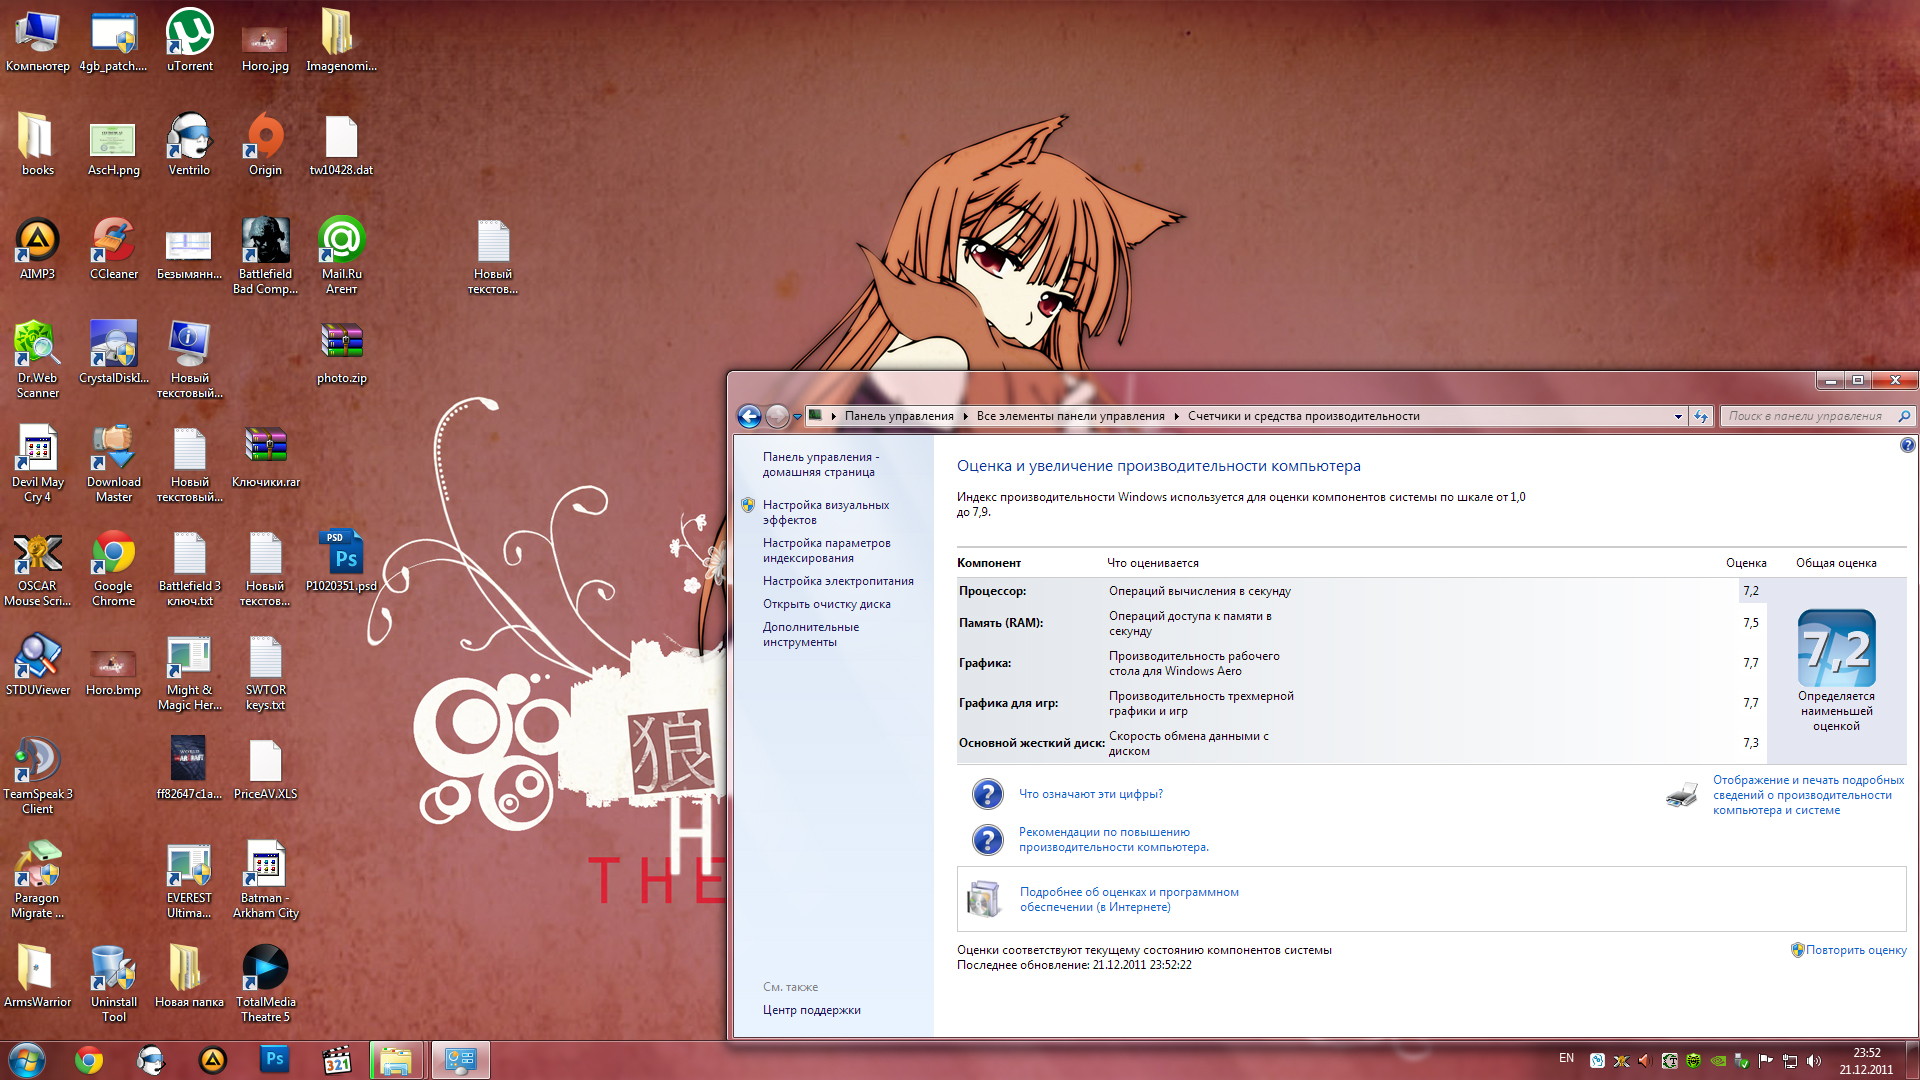
Task: Click the blue help question mark icon
Action: click(1907, 445)
